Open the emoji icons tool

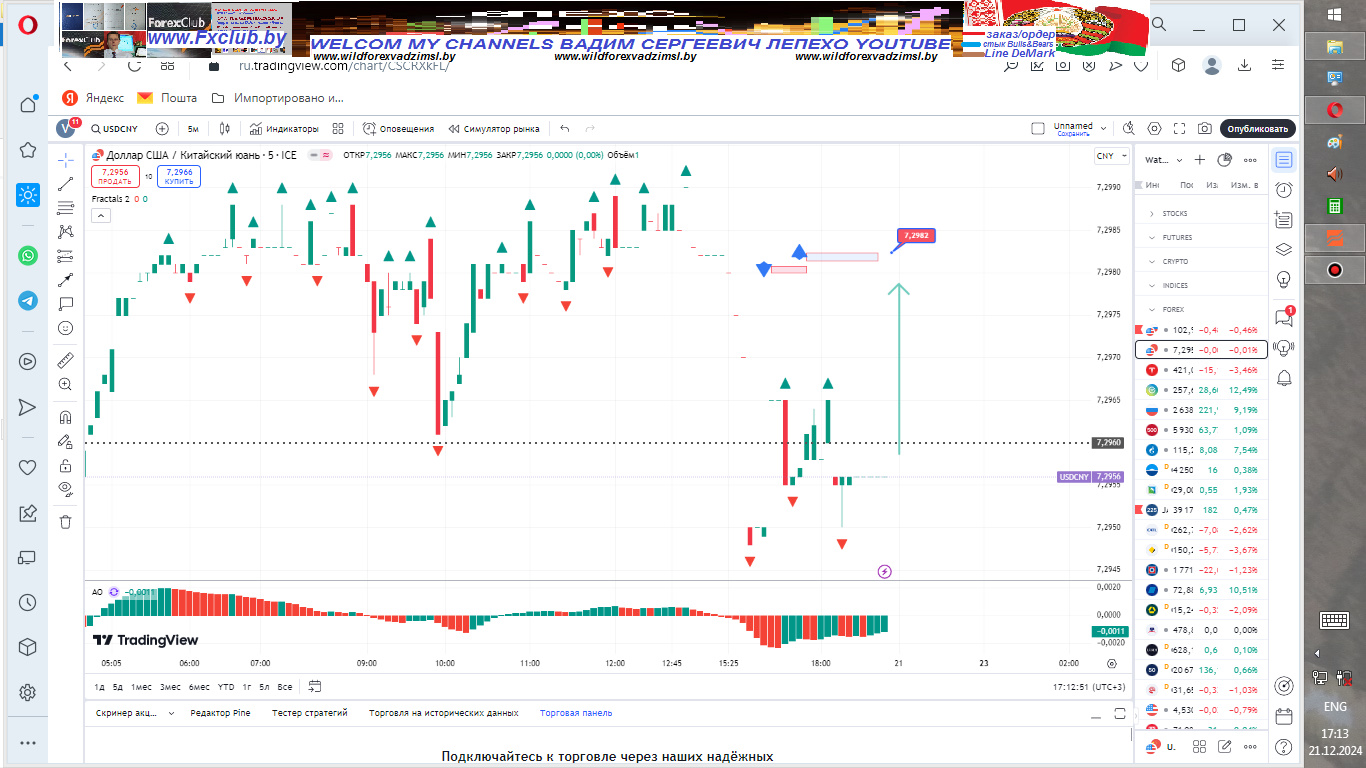click(66, 328)
